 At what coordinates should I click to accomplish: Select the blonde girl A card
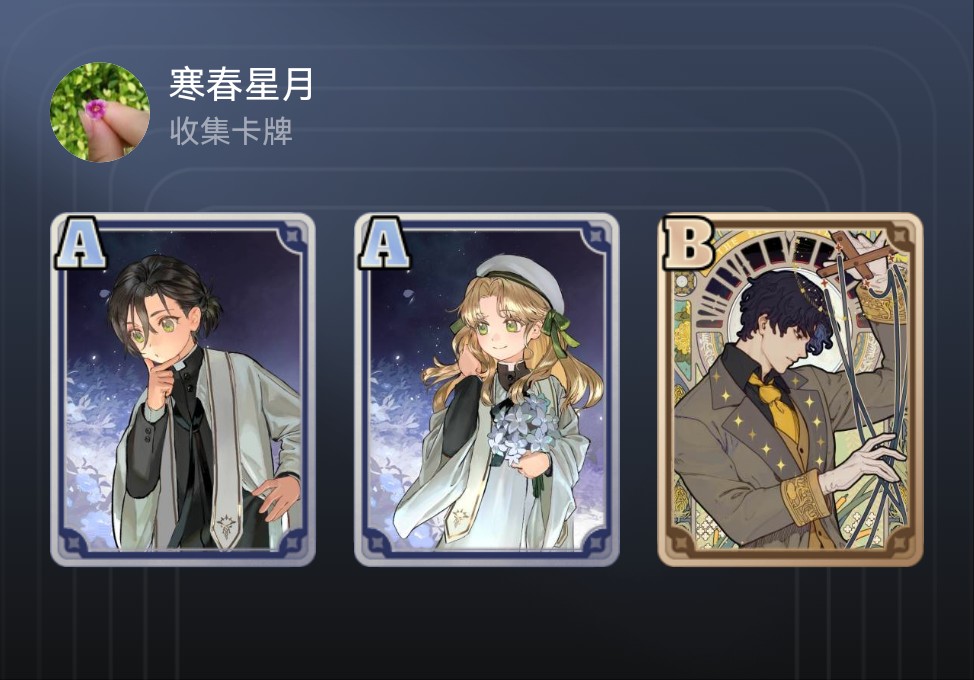(486, 389)
